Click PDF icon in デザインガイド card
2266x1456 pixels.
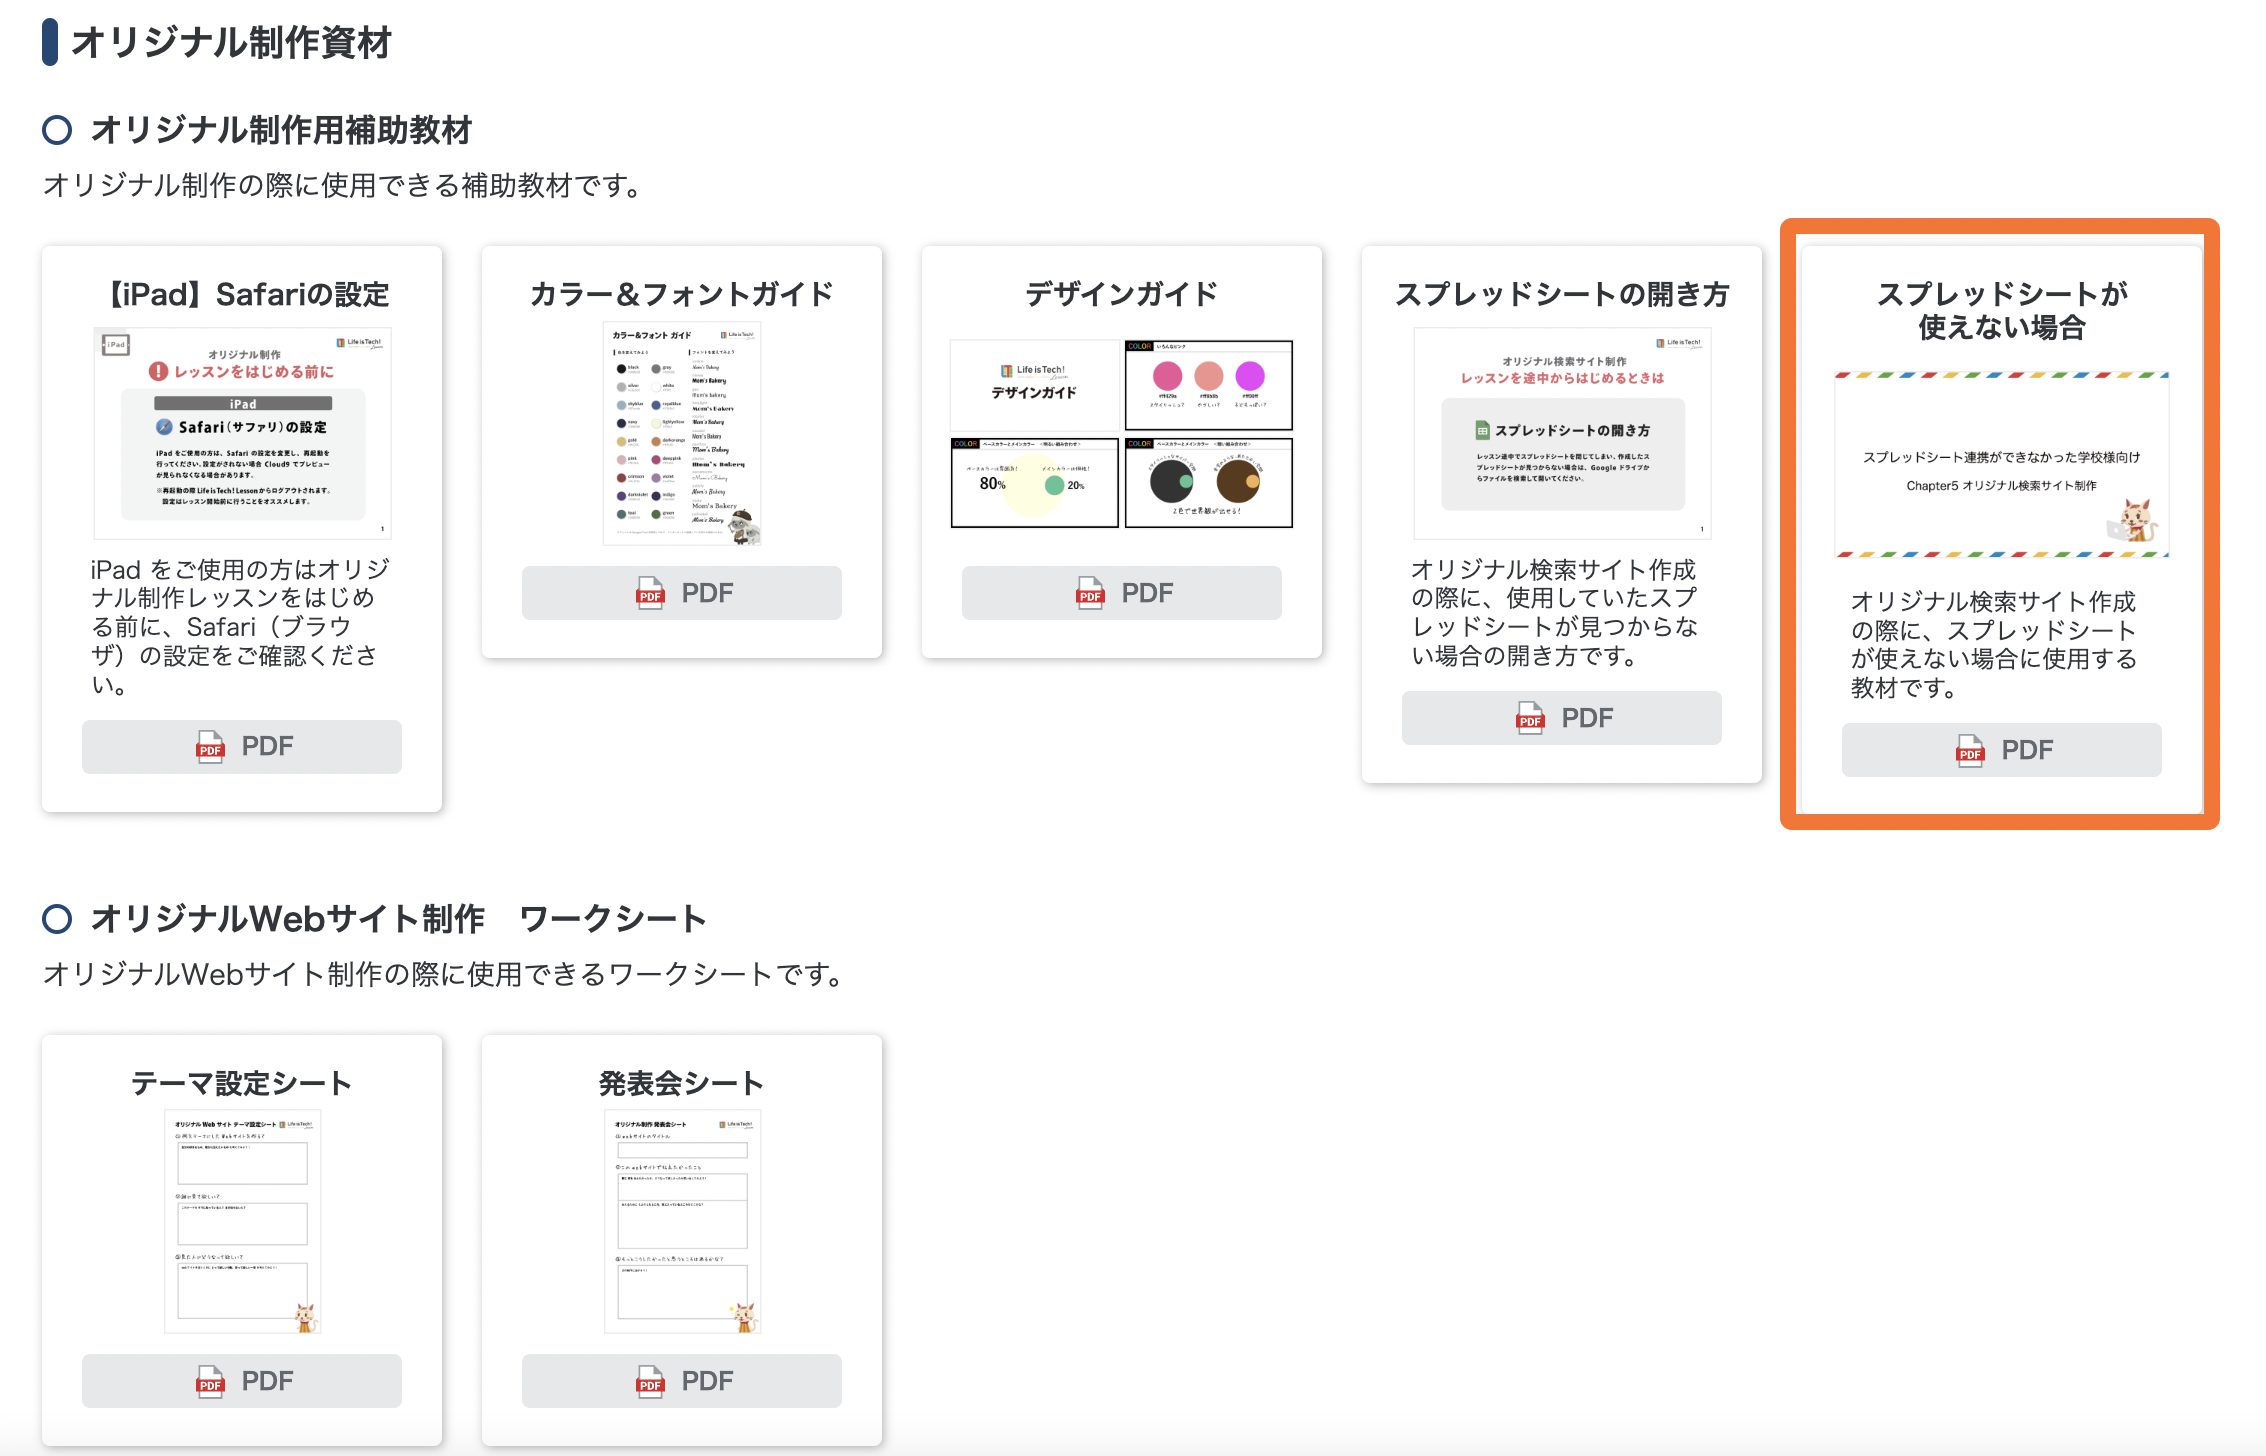1090,593
